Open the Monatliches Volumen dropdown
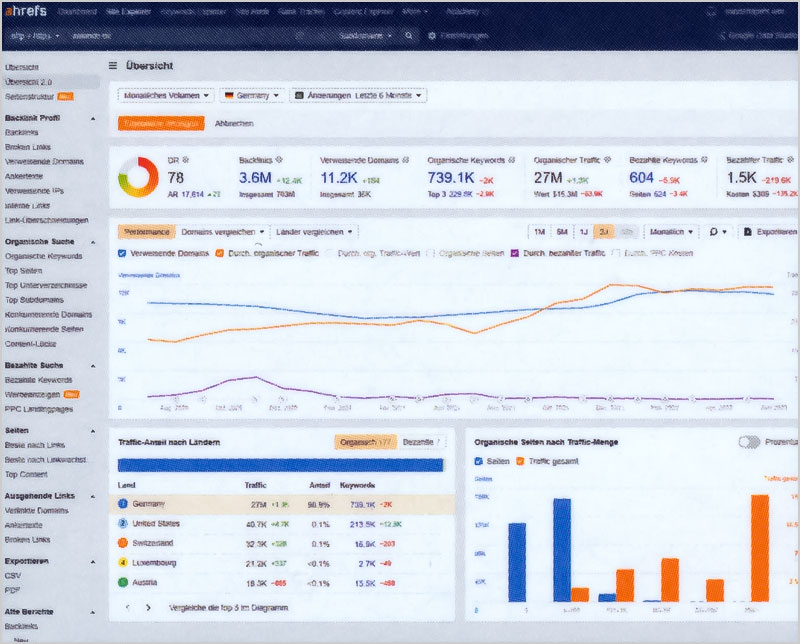Image resolution: width=800 pixels, height=644 pixels. (166, 95)
